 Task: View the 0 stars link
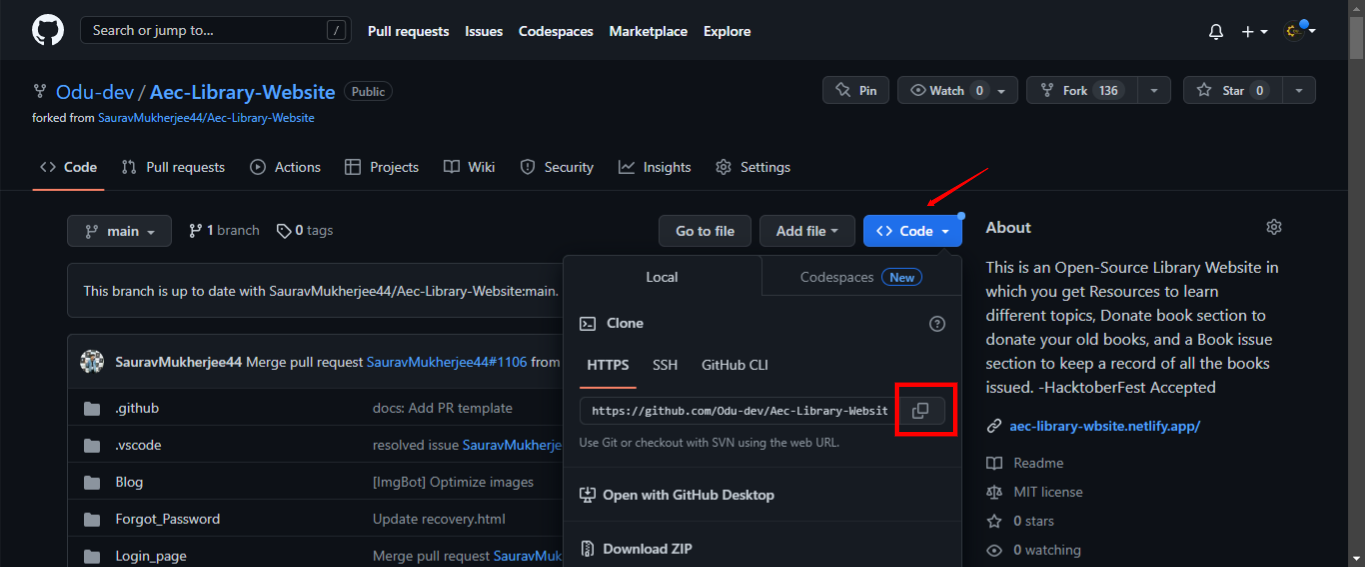pyautogui.click(x=1020, y=521)
